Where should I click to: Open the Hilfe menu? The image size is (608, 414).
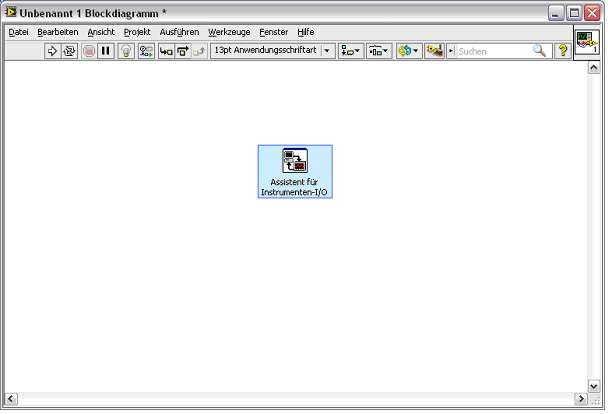click(306, 32)
